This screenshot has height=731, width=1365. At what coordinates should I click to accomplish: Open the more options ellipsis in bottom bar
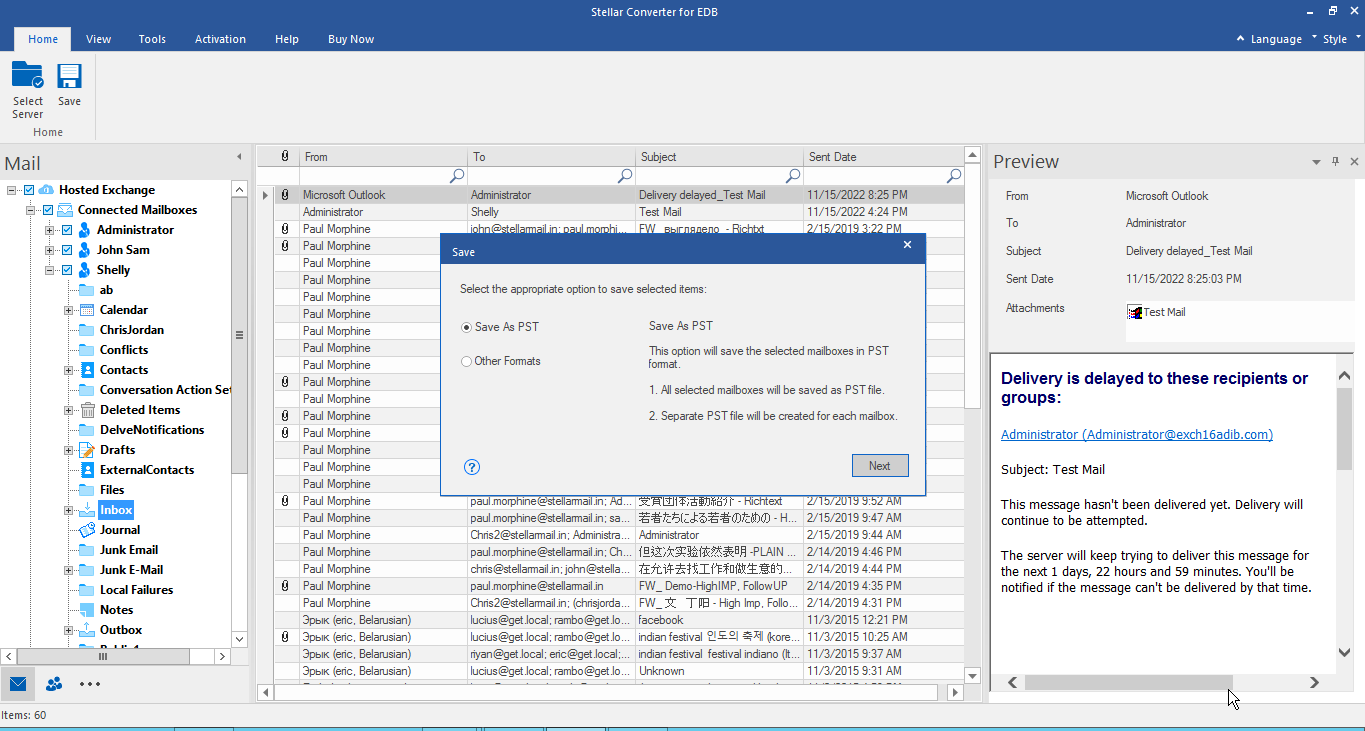[90, 684]
